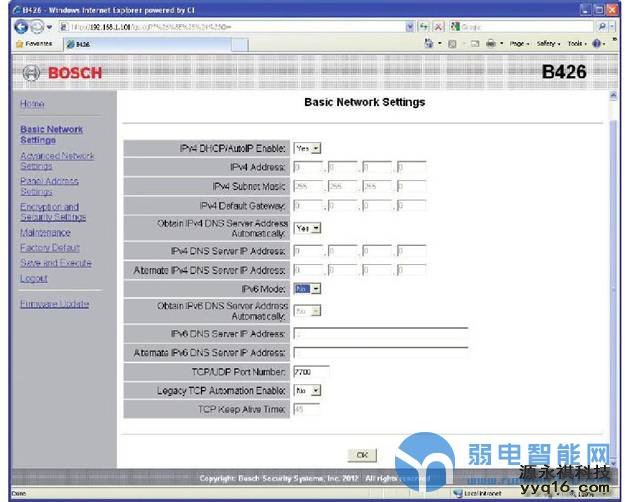Expand the IPv6 Mode dropdown

click(307, 288)
